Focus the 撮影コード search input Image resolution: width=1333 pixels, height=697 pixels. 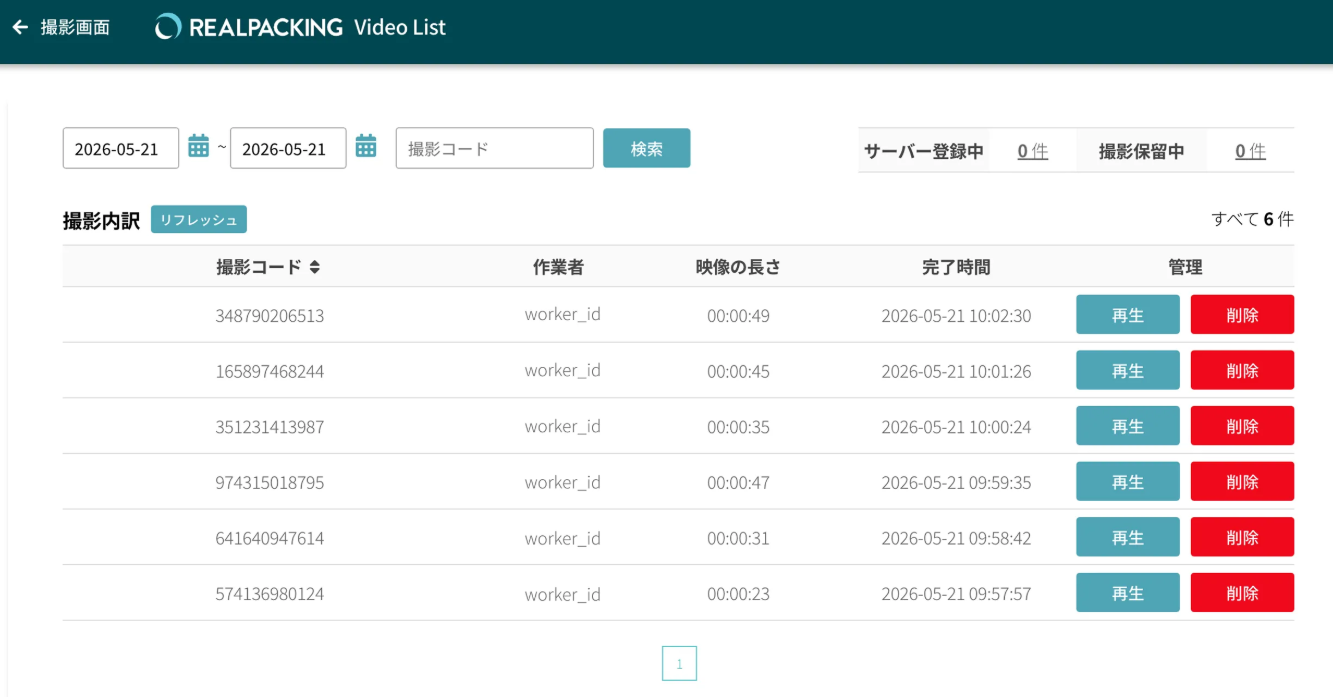tap(495, 148)
